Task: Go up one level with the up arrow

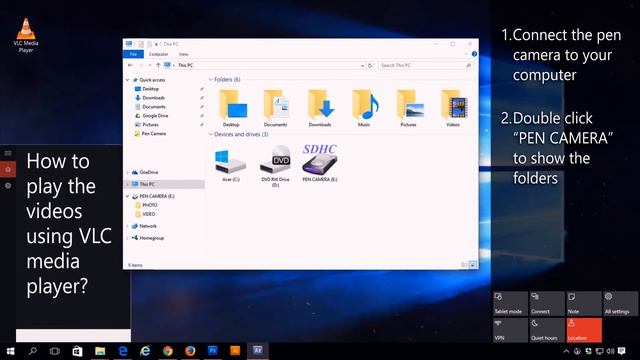Action: pyautogui.click(x=158, y=65)
